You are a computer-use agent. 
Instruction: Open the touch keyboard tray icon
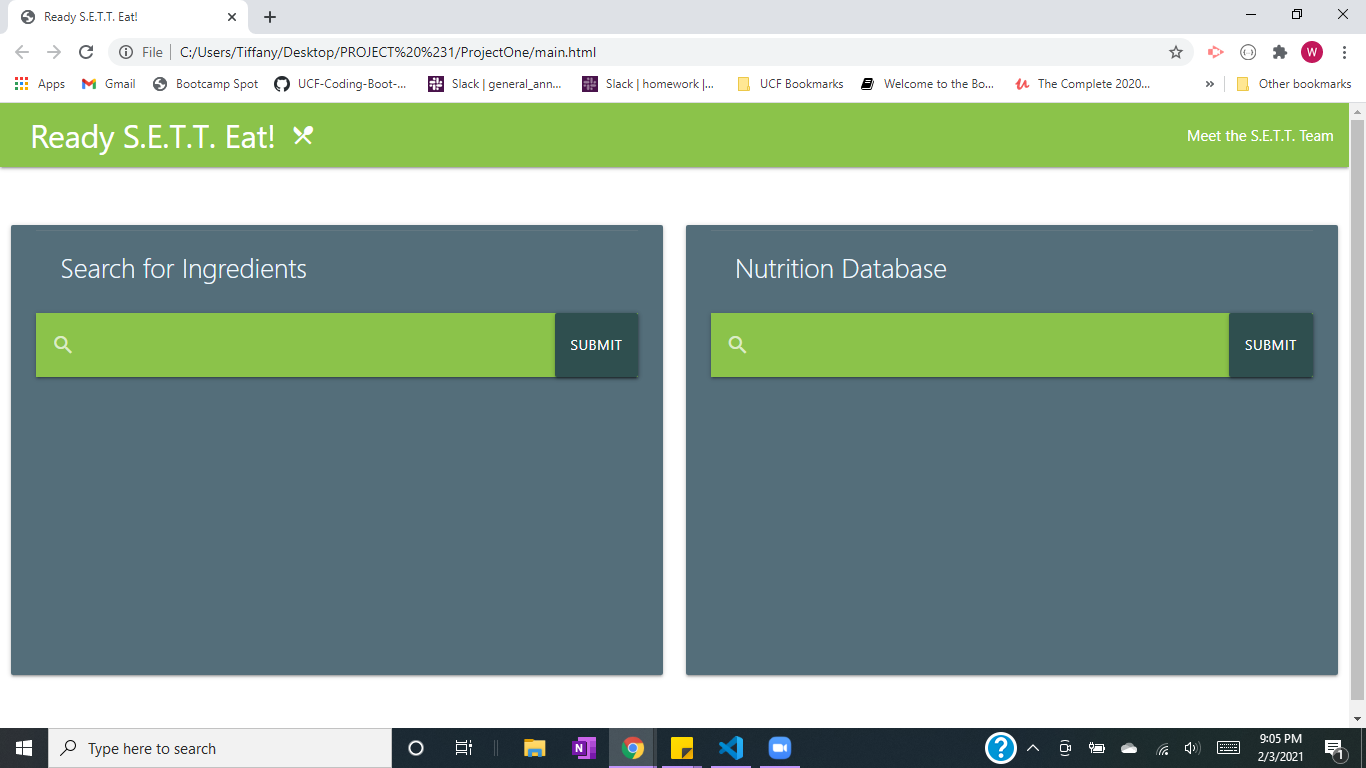click(x=1229, y=748)
